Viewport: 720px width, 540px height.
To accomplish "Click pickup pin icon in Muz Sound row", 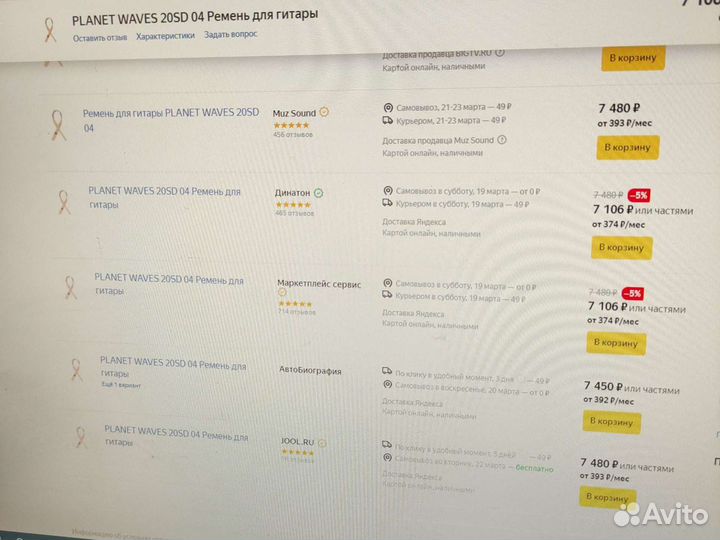I will click(x=388, y=107).
